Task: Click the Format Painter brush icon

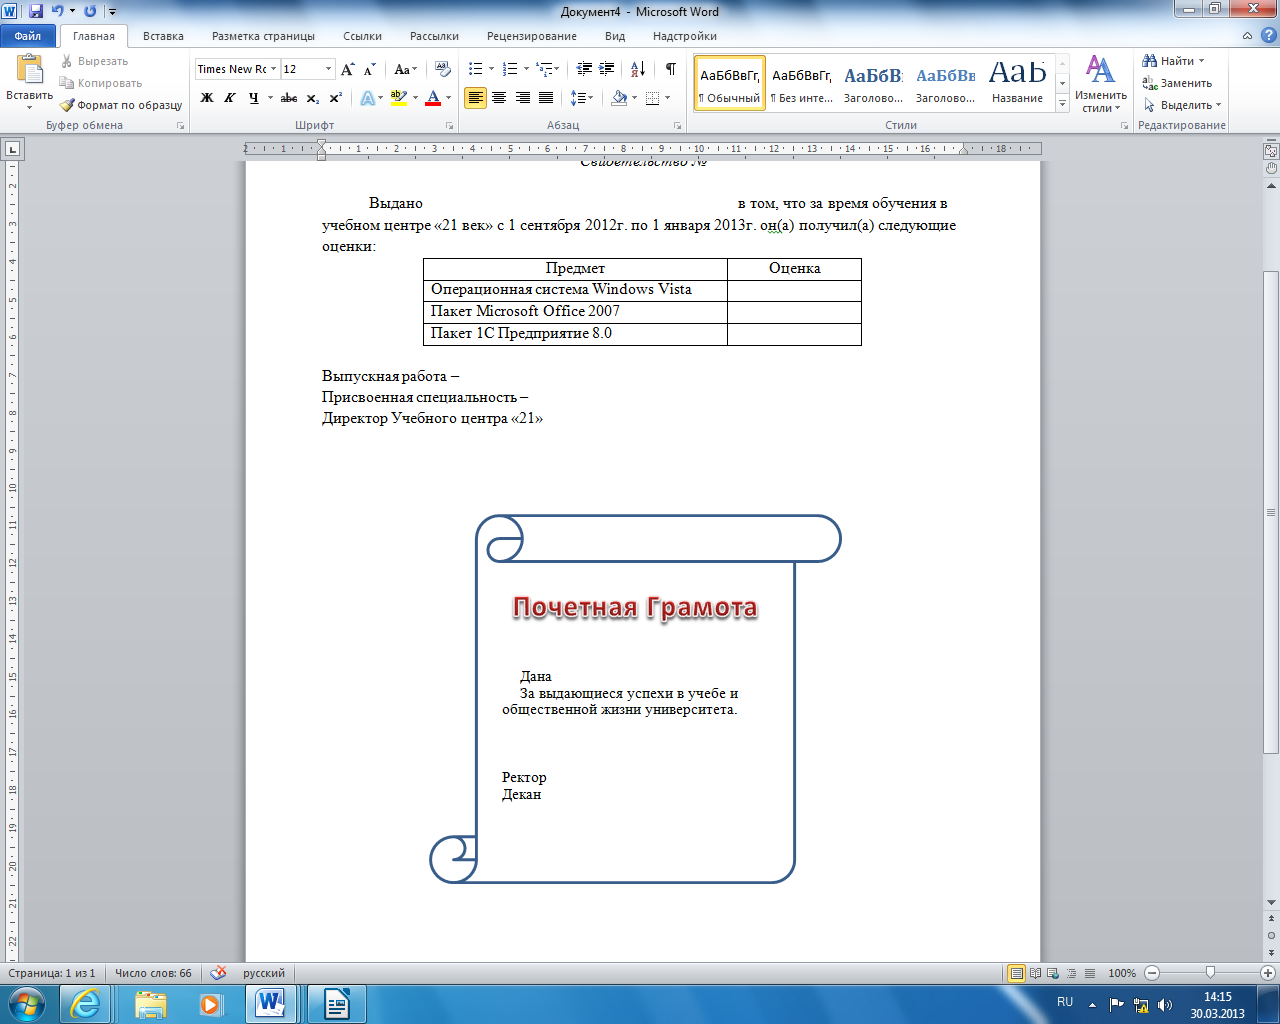Action: coord(67,105)
